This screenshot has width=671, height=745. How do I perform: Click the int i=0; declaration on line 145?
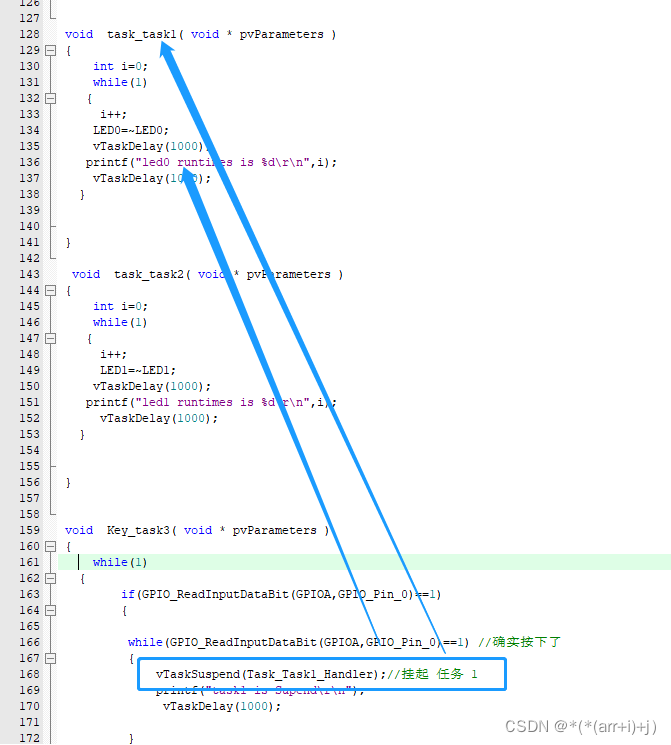coord(120,306)
